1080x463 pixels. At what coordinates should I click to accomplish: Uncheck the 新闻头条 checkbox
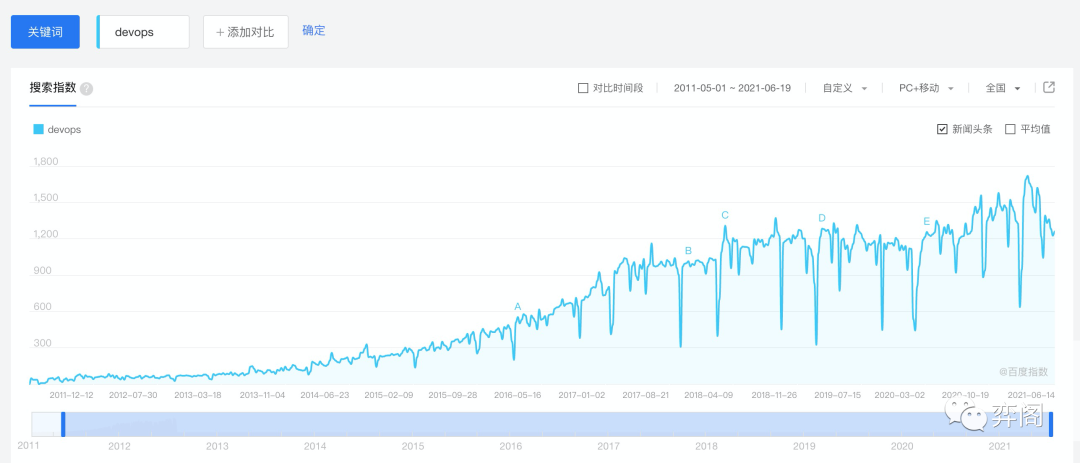coord(942,129)
